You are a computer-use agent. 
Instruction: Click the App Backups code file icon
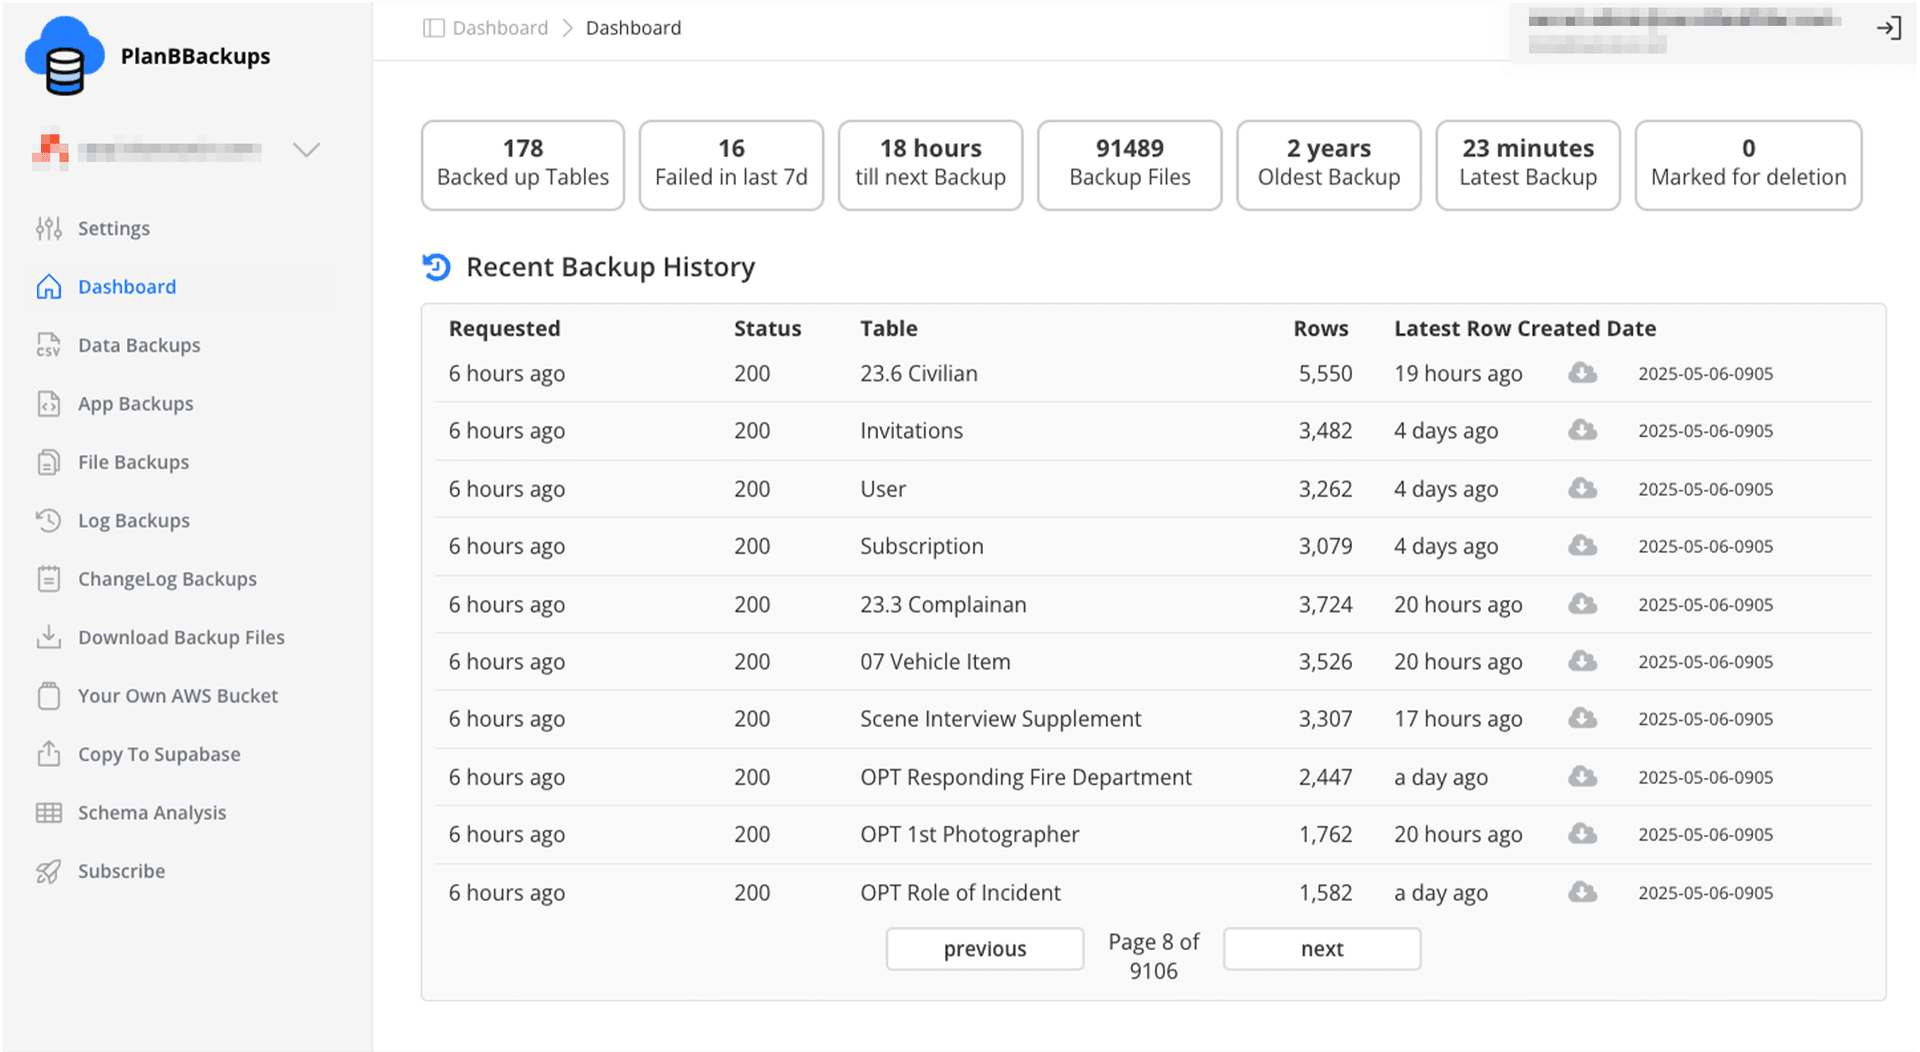click(x=49, y=404)
